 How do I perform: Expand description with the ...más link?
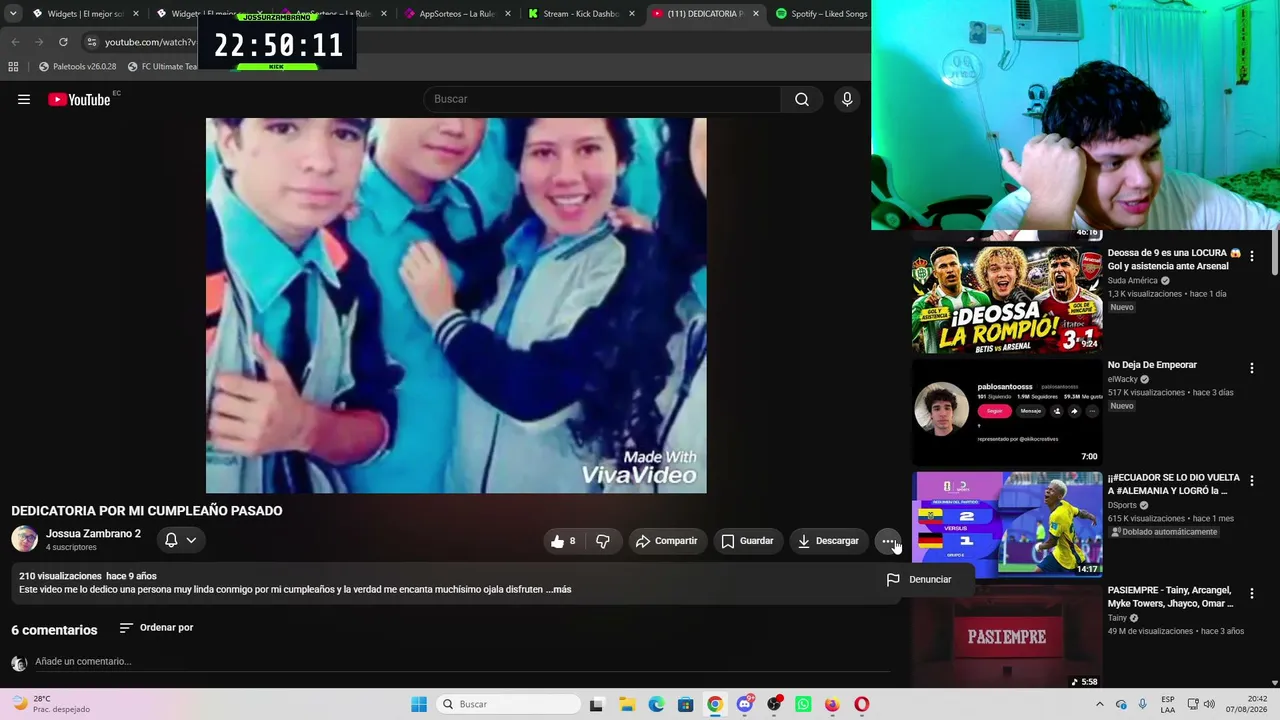click(559, 590)
